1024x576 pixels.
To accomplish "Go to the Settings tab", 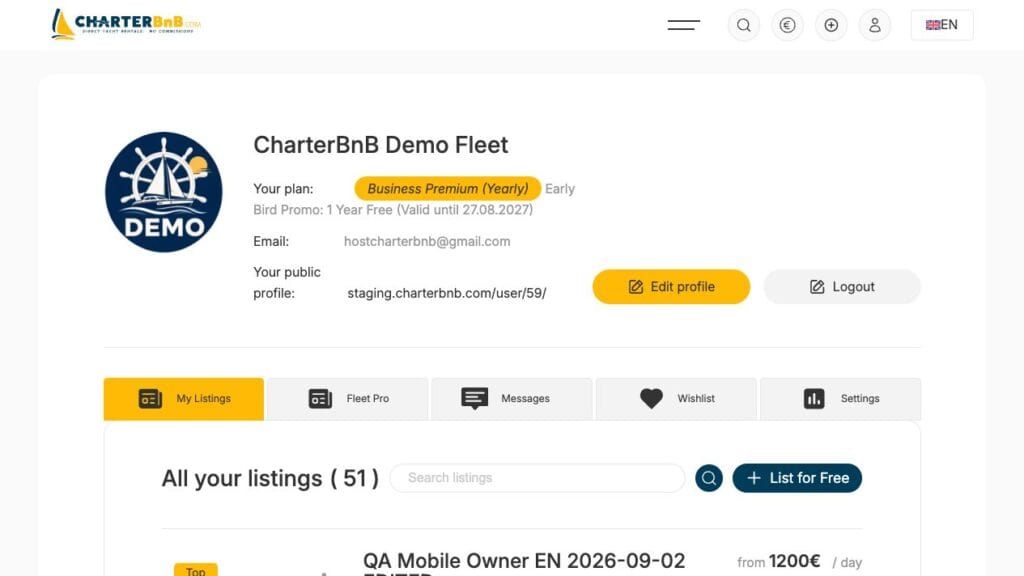I will click(x=841, y=398).
